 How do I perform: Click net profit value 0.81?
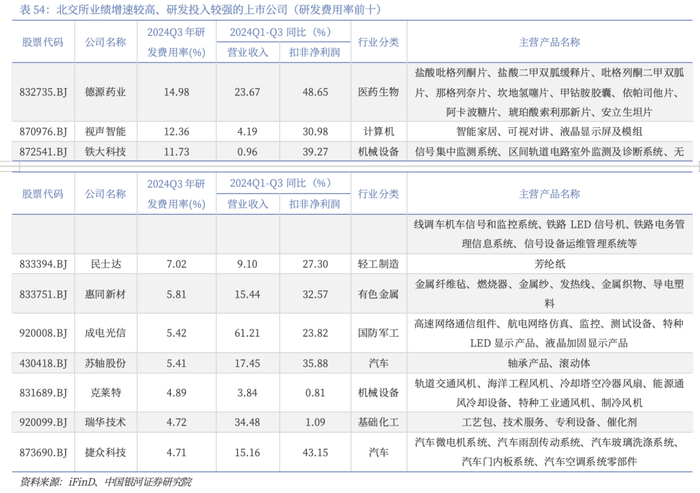coord(315,393)
